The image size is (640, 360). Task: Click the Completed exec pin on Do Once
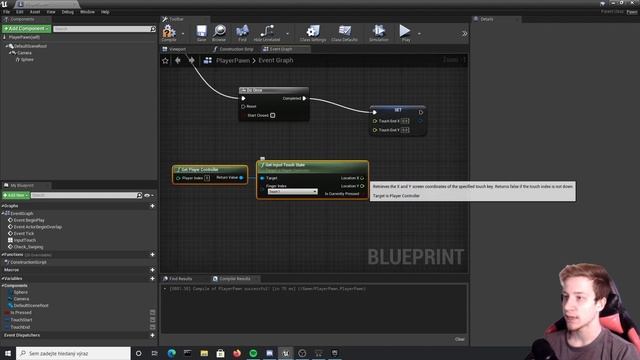point(304,98)
